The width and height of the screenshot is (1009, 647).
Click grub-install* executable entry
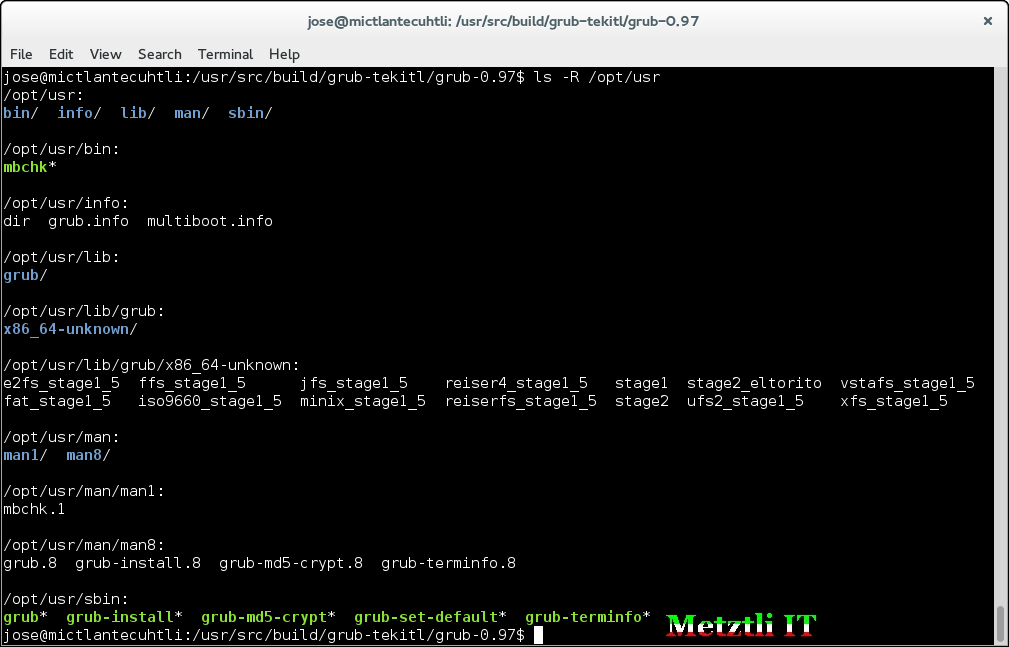coord(124,618)
